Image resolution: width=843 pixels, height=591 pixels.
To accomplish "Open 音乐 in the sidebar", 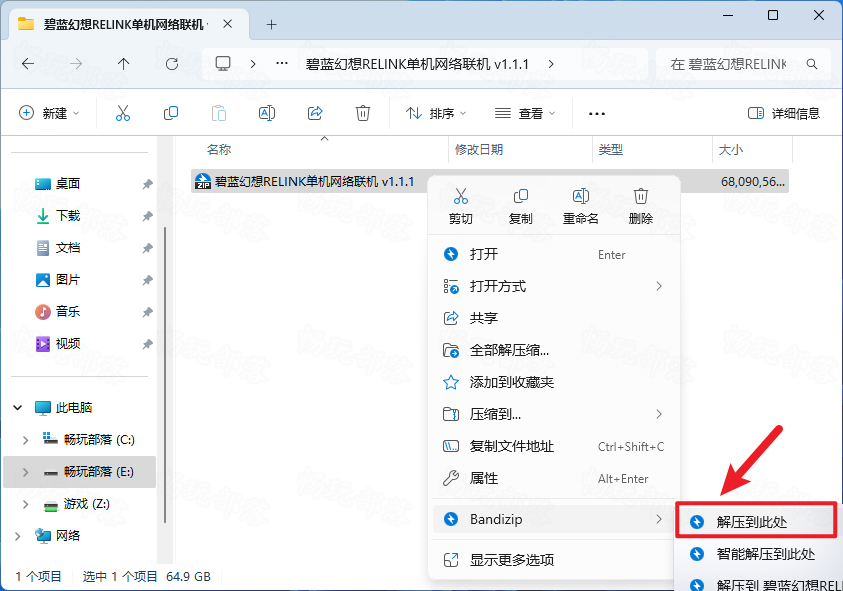I will click(x=68, y=312).
